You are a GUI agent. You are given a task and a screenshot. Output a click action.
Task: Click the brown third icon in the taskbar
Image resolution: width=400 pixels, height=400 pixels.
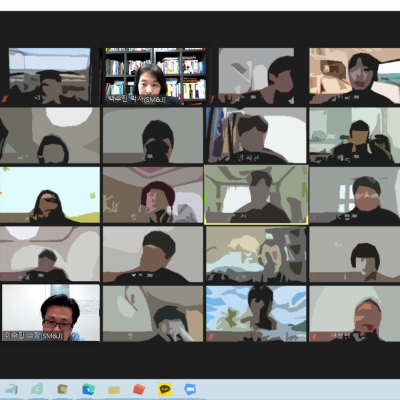pyautogui.click(x=62, y=389)
